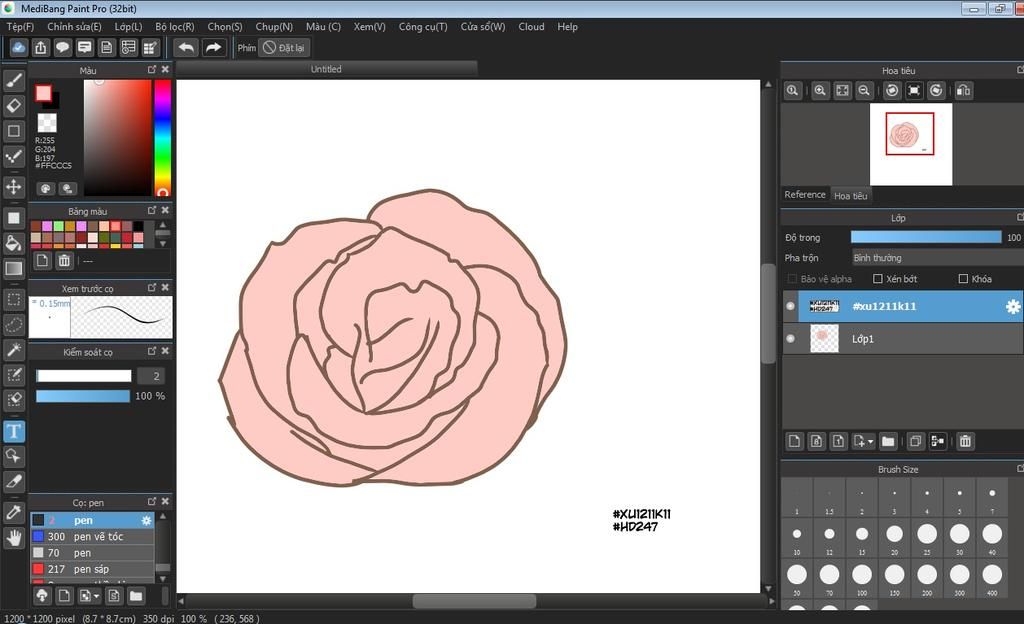This screenshot has height=624, width=1024.
Task: Open the Lớp(L) menu
Action: [128, 27]
